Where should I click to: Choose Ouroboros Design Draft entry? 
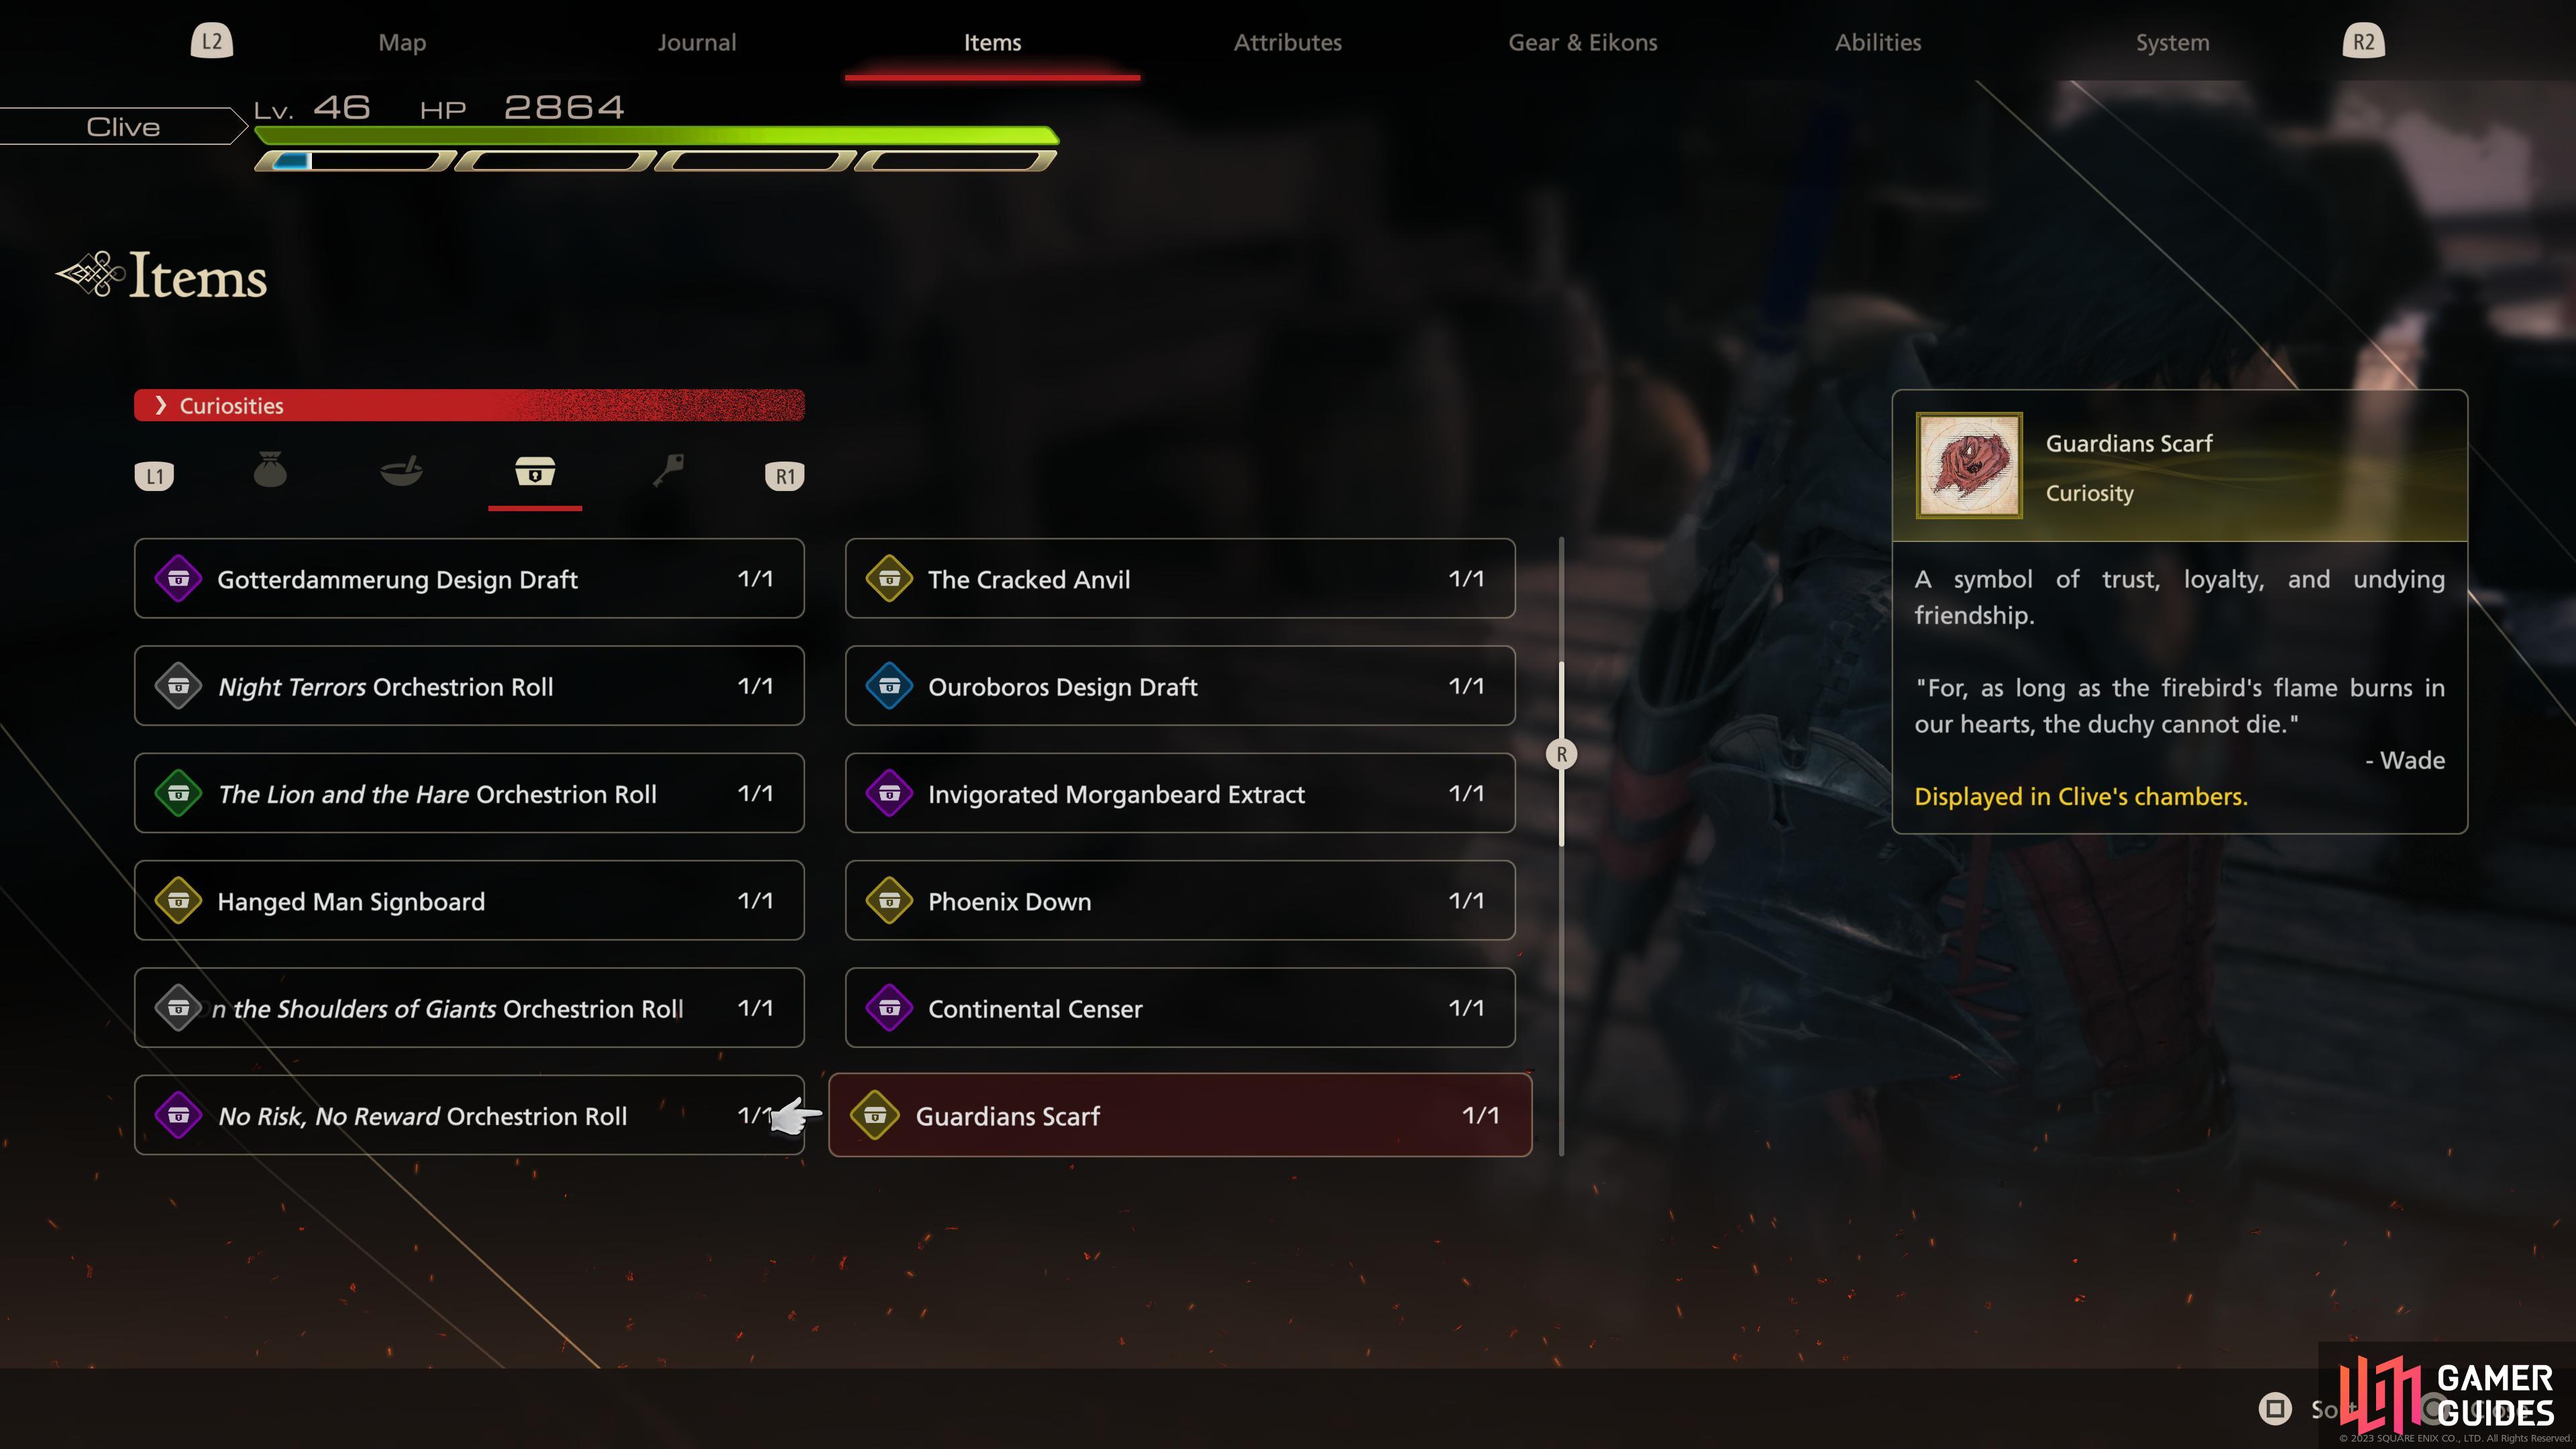(x=1180, y=686)
